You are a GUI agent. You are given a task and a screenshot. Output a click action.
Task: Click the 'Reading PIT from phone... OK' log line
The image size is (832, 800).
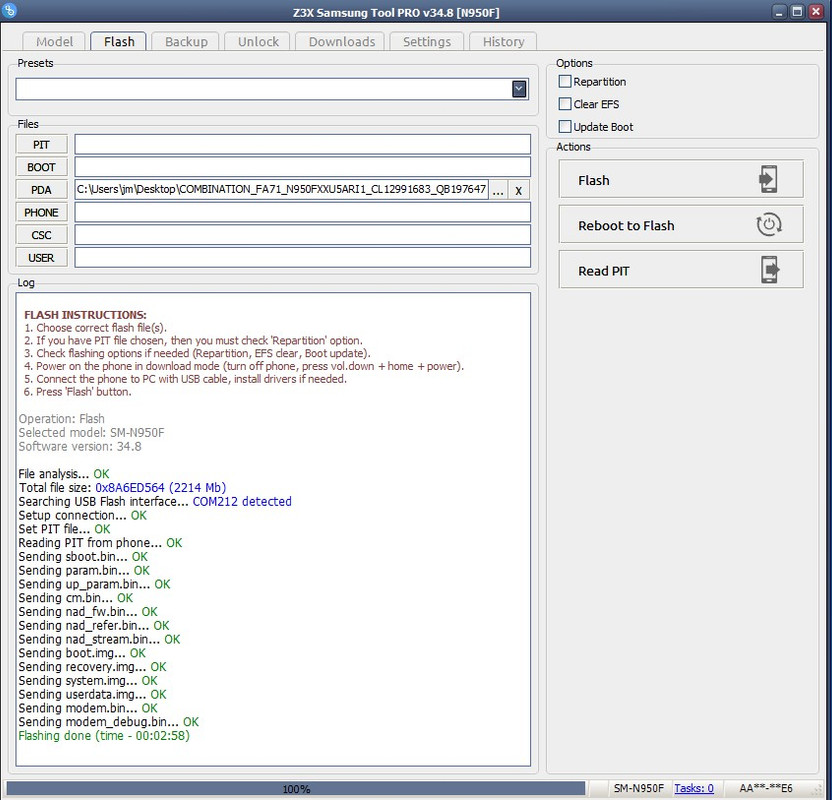coord(100,543)
